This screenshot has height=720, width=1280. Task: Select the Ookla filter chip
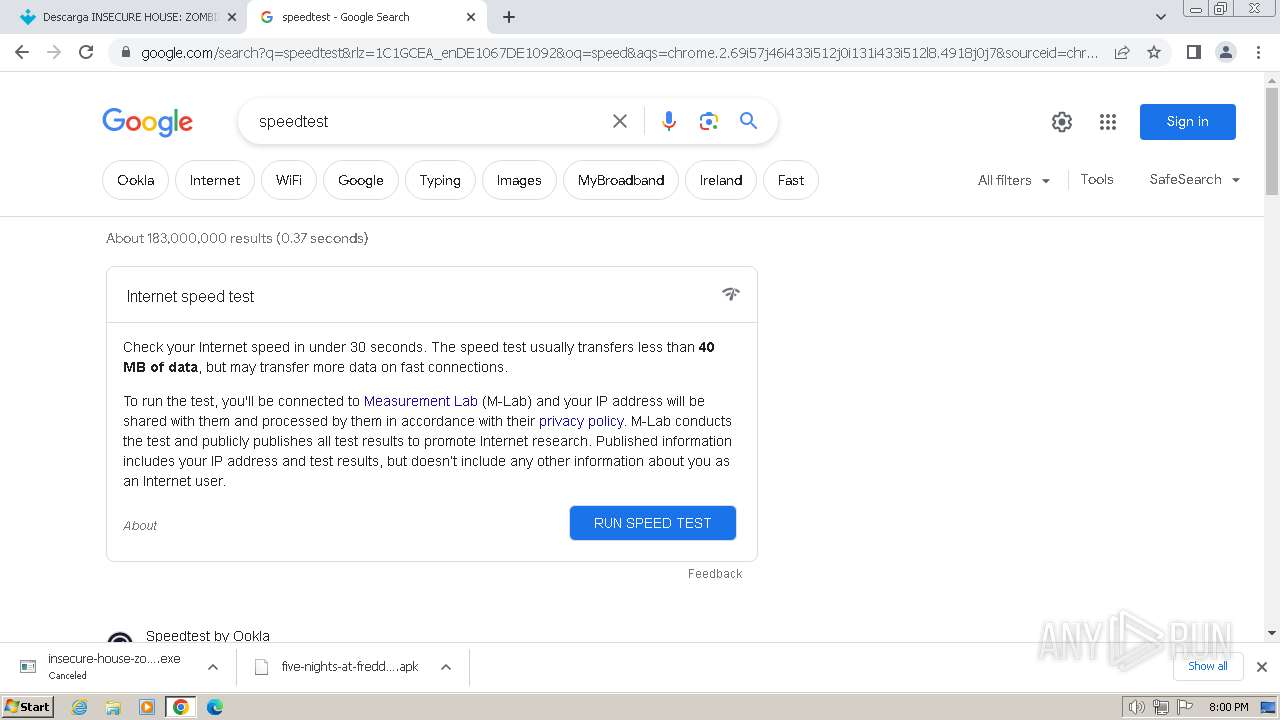point(135,180)
